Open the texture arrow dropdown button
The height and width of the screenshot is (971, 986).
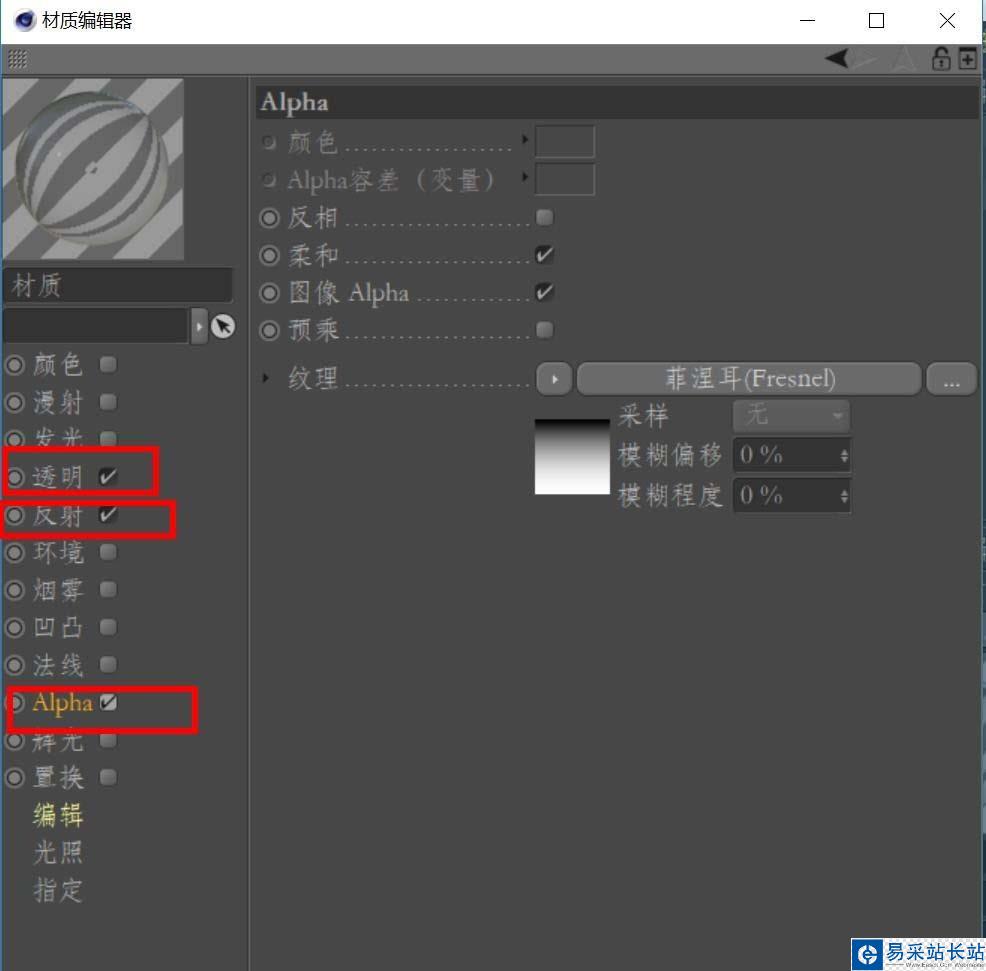click(554, 379)
